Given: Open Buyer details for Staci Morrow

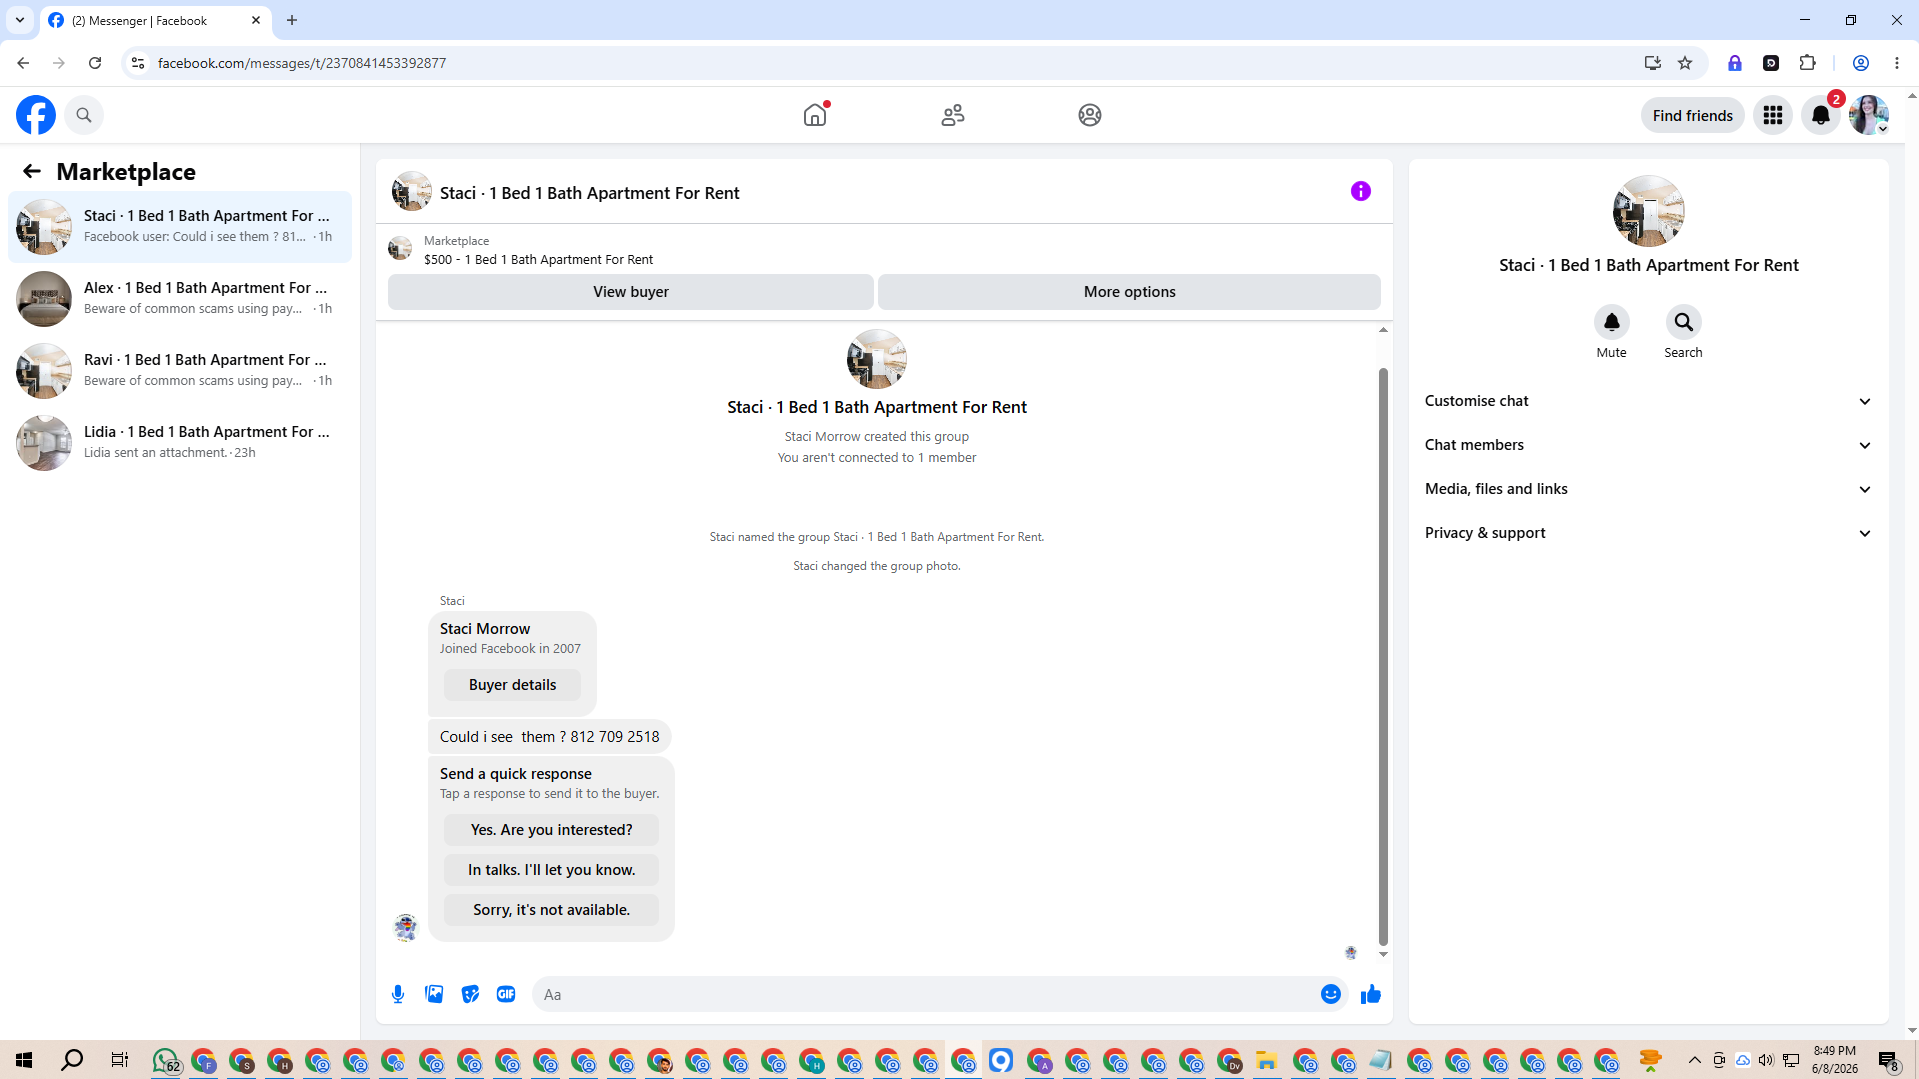Looking at the screenshot, I should [x=512, y=685].
